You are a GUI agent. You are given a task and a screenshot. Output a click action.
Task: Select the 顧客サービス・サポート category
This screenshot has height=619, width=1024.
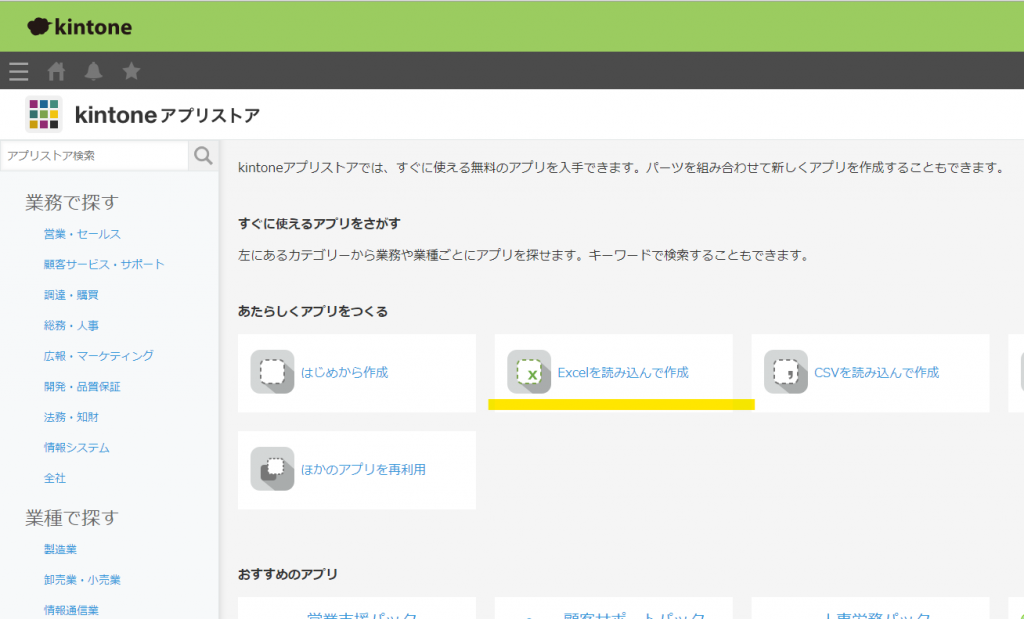tap(104, 264)
